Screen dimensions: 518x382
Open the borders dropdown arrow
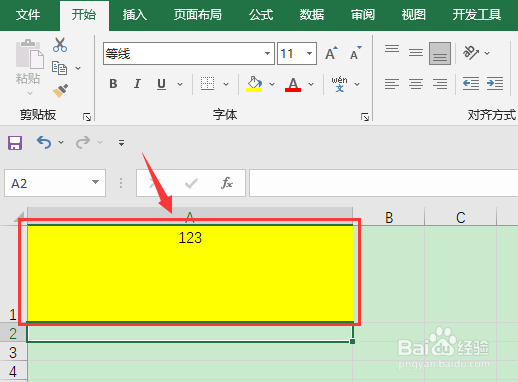point(226,84)
